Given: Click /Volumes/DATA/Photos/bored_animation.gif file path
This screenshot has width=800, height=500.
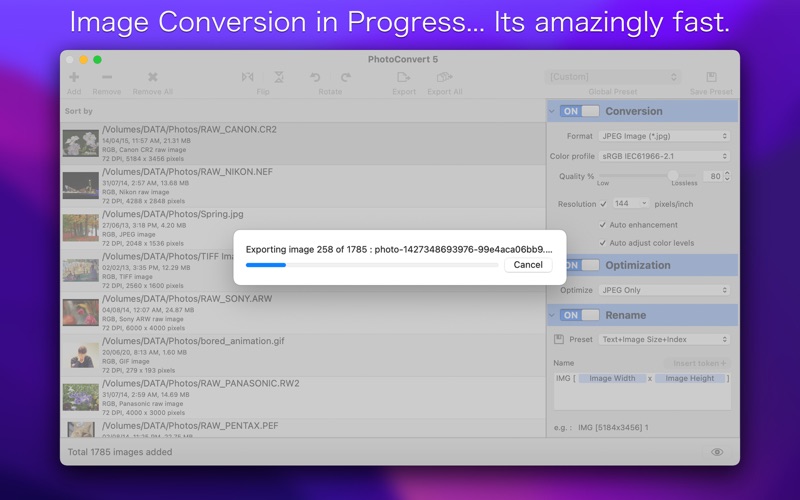Looking at the screenshot, I should point(193,341).
